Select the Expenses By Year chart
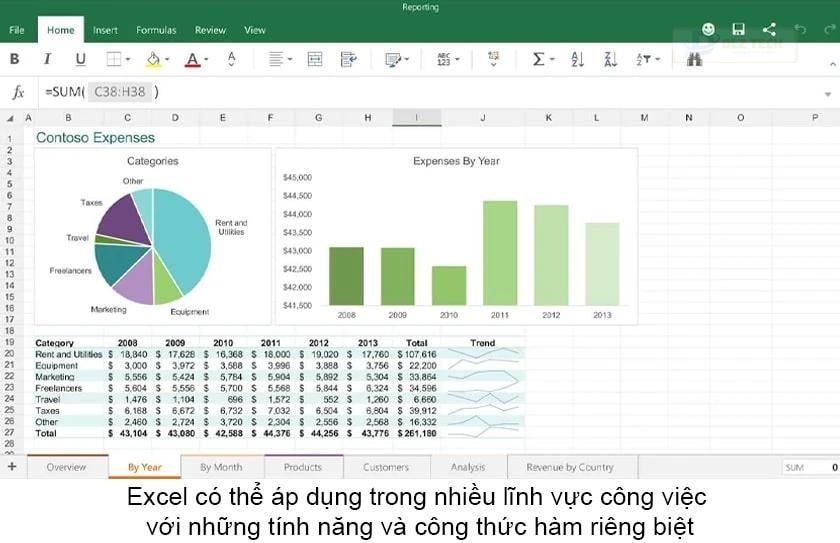The width and height of the screenshot is (840, 543). 456,236
